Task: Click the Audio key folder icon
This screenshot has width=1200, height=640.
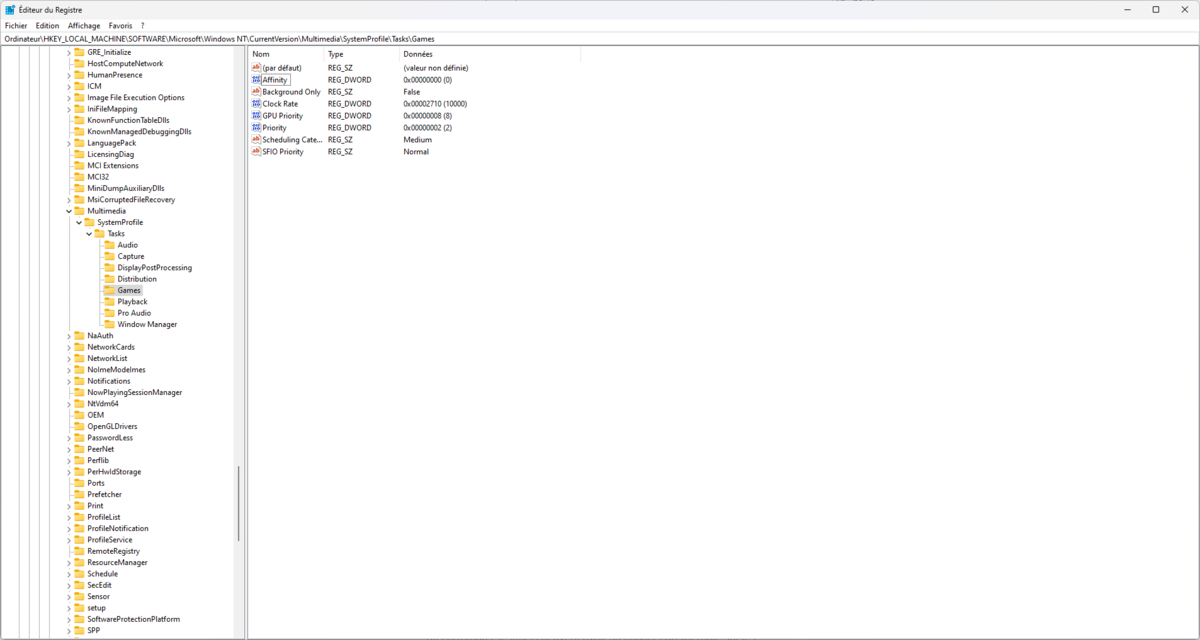Action: pos(109,245)
